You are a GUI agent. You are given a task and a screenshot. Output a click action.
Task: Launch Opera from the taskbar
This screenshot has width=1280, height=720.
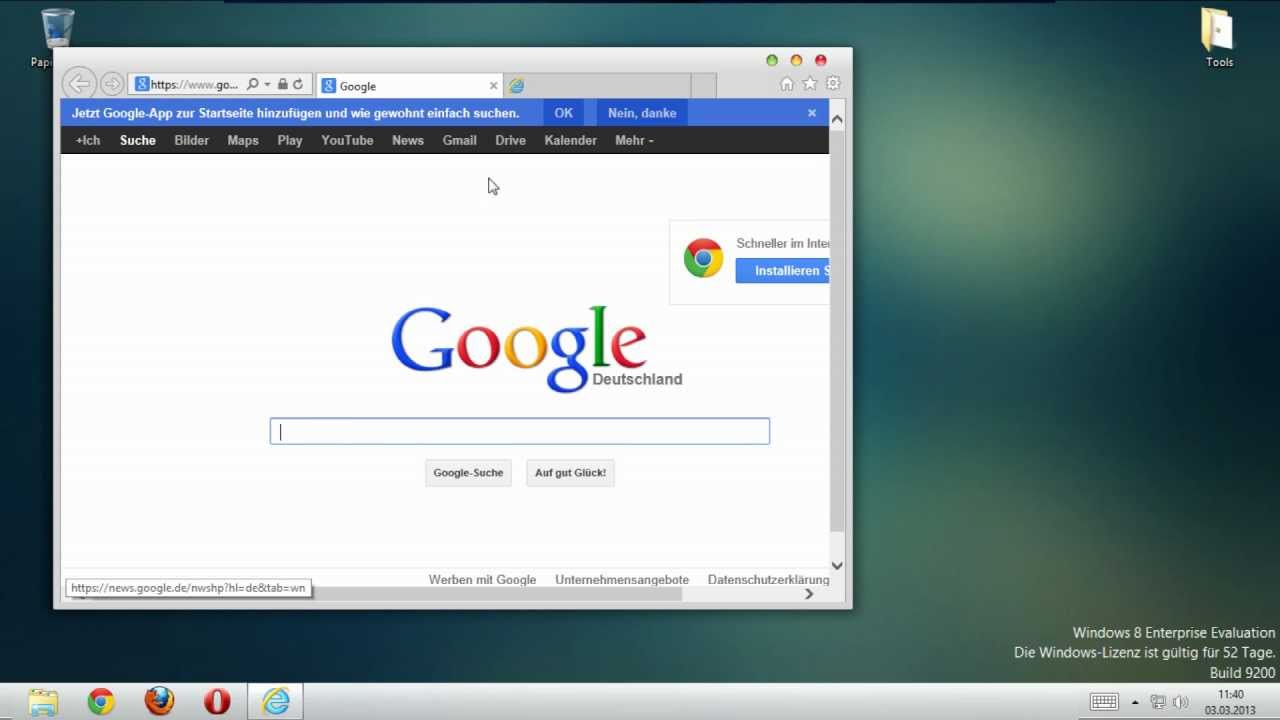[x=217, y=702]
